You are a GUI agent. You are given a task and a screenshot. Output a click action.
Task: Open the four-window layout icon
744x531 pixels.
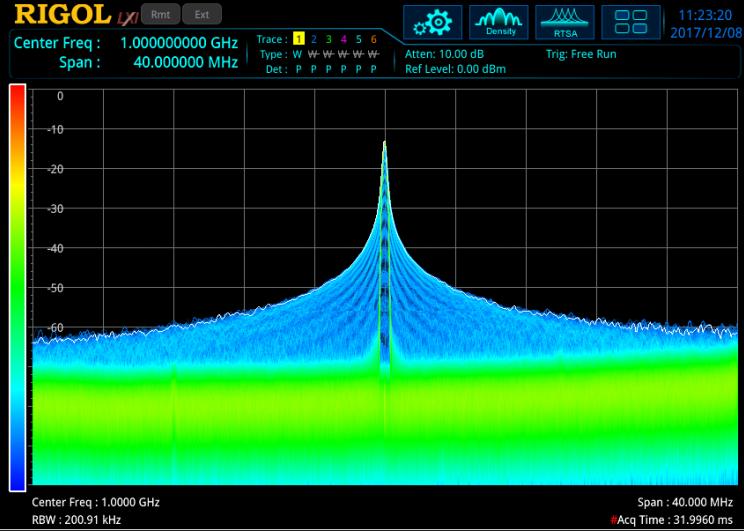pyautogui.click(x=631, y=22)
